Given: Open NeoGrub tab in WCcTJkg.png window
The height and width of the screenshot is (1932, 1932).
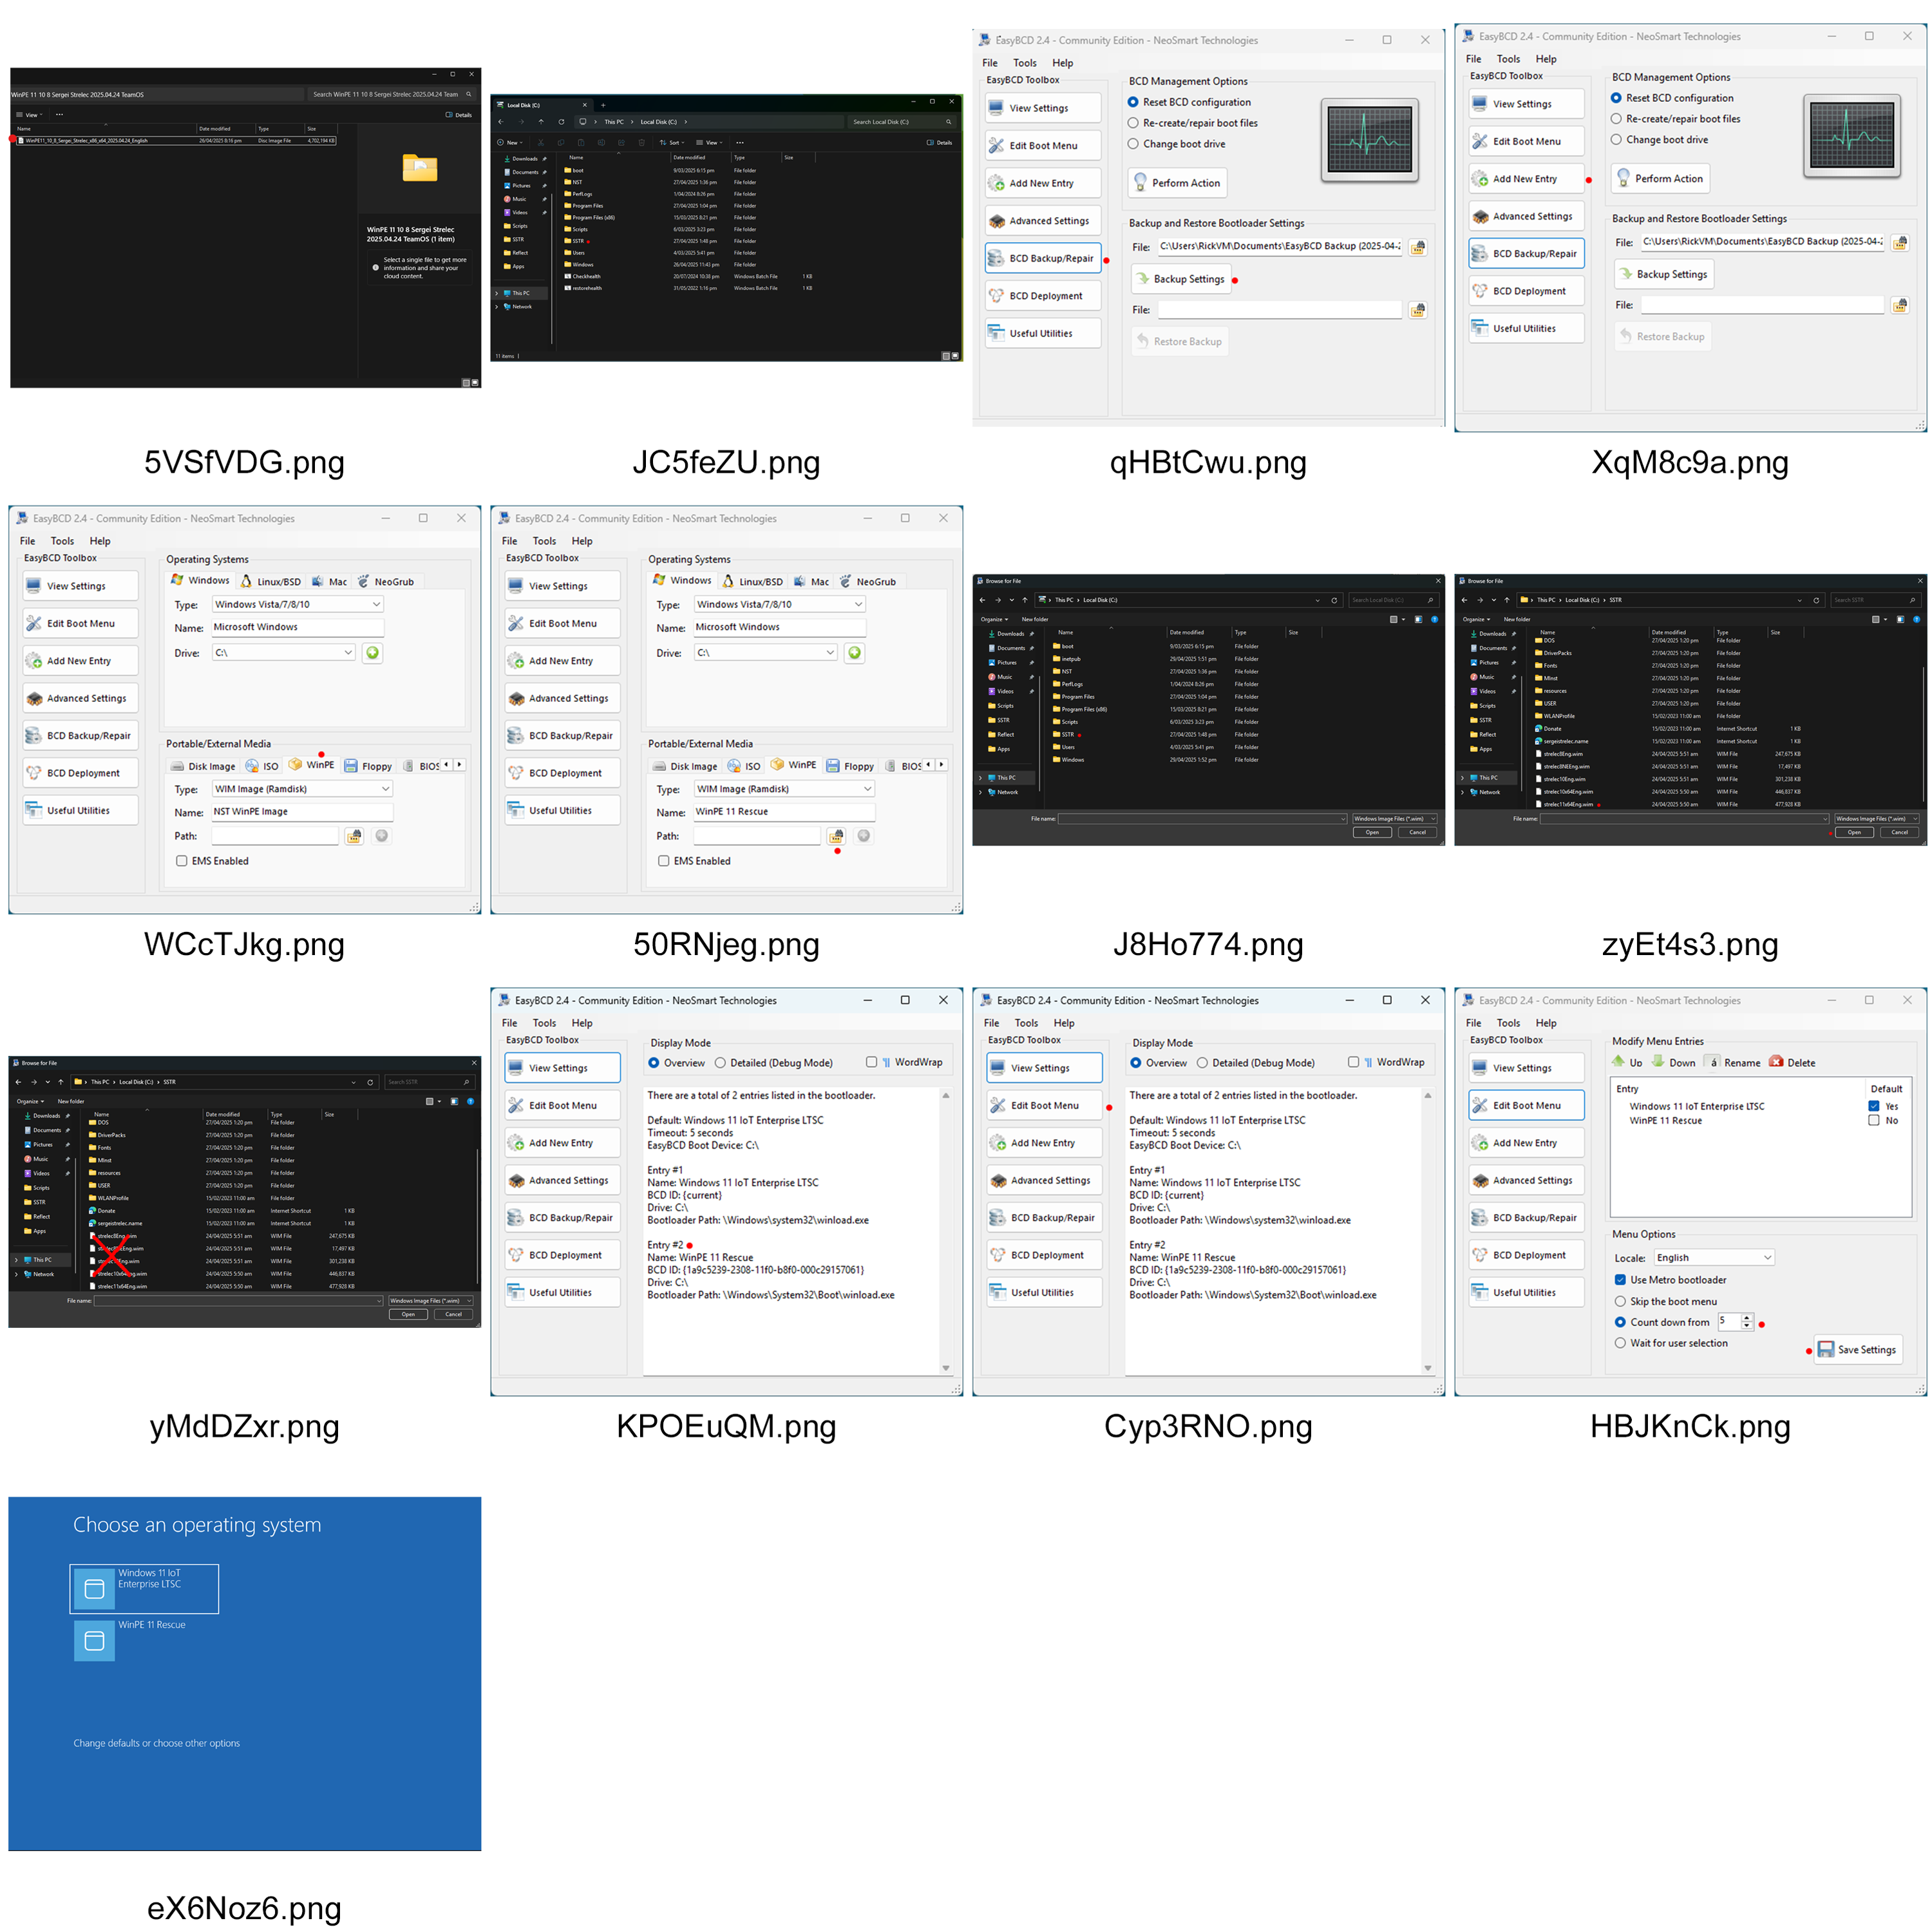Looking at the screenshot, I should click(x=385, y=581).
